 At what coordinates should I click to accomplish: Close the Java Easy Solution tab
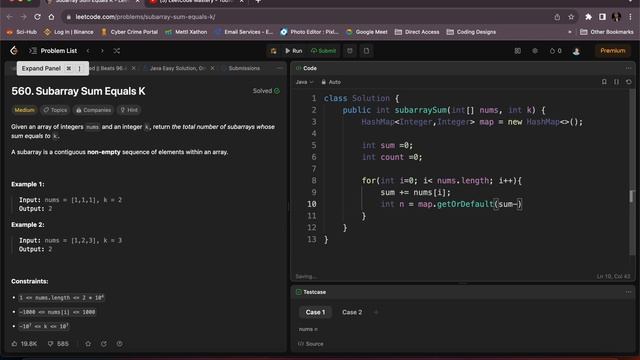point(213,68)
